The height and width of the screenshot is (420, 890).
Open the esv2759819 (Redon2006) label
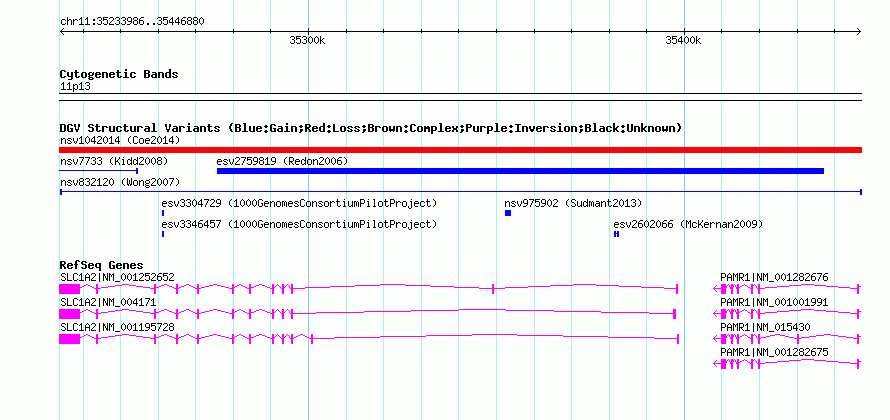point(282,161)
